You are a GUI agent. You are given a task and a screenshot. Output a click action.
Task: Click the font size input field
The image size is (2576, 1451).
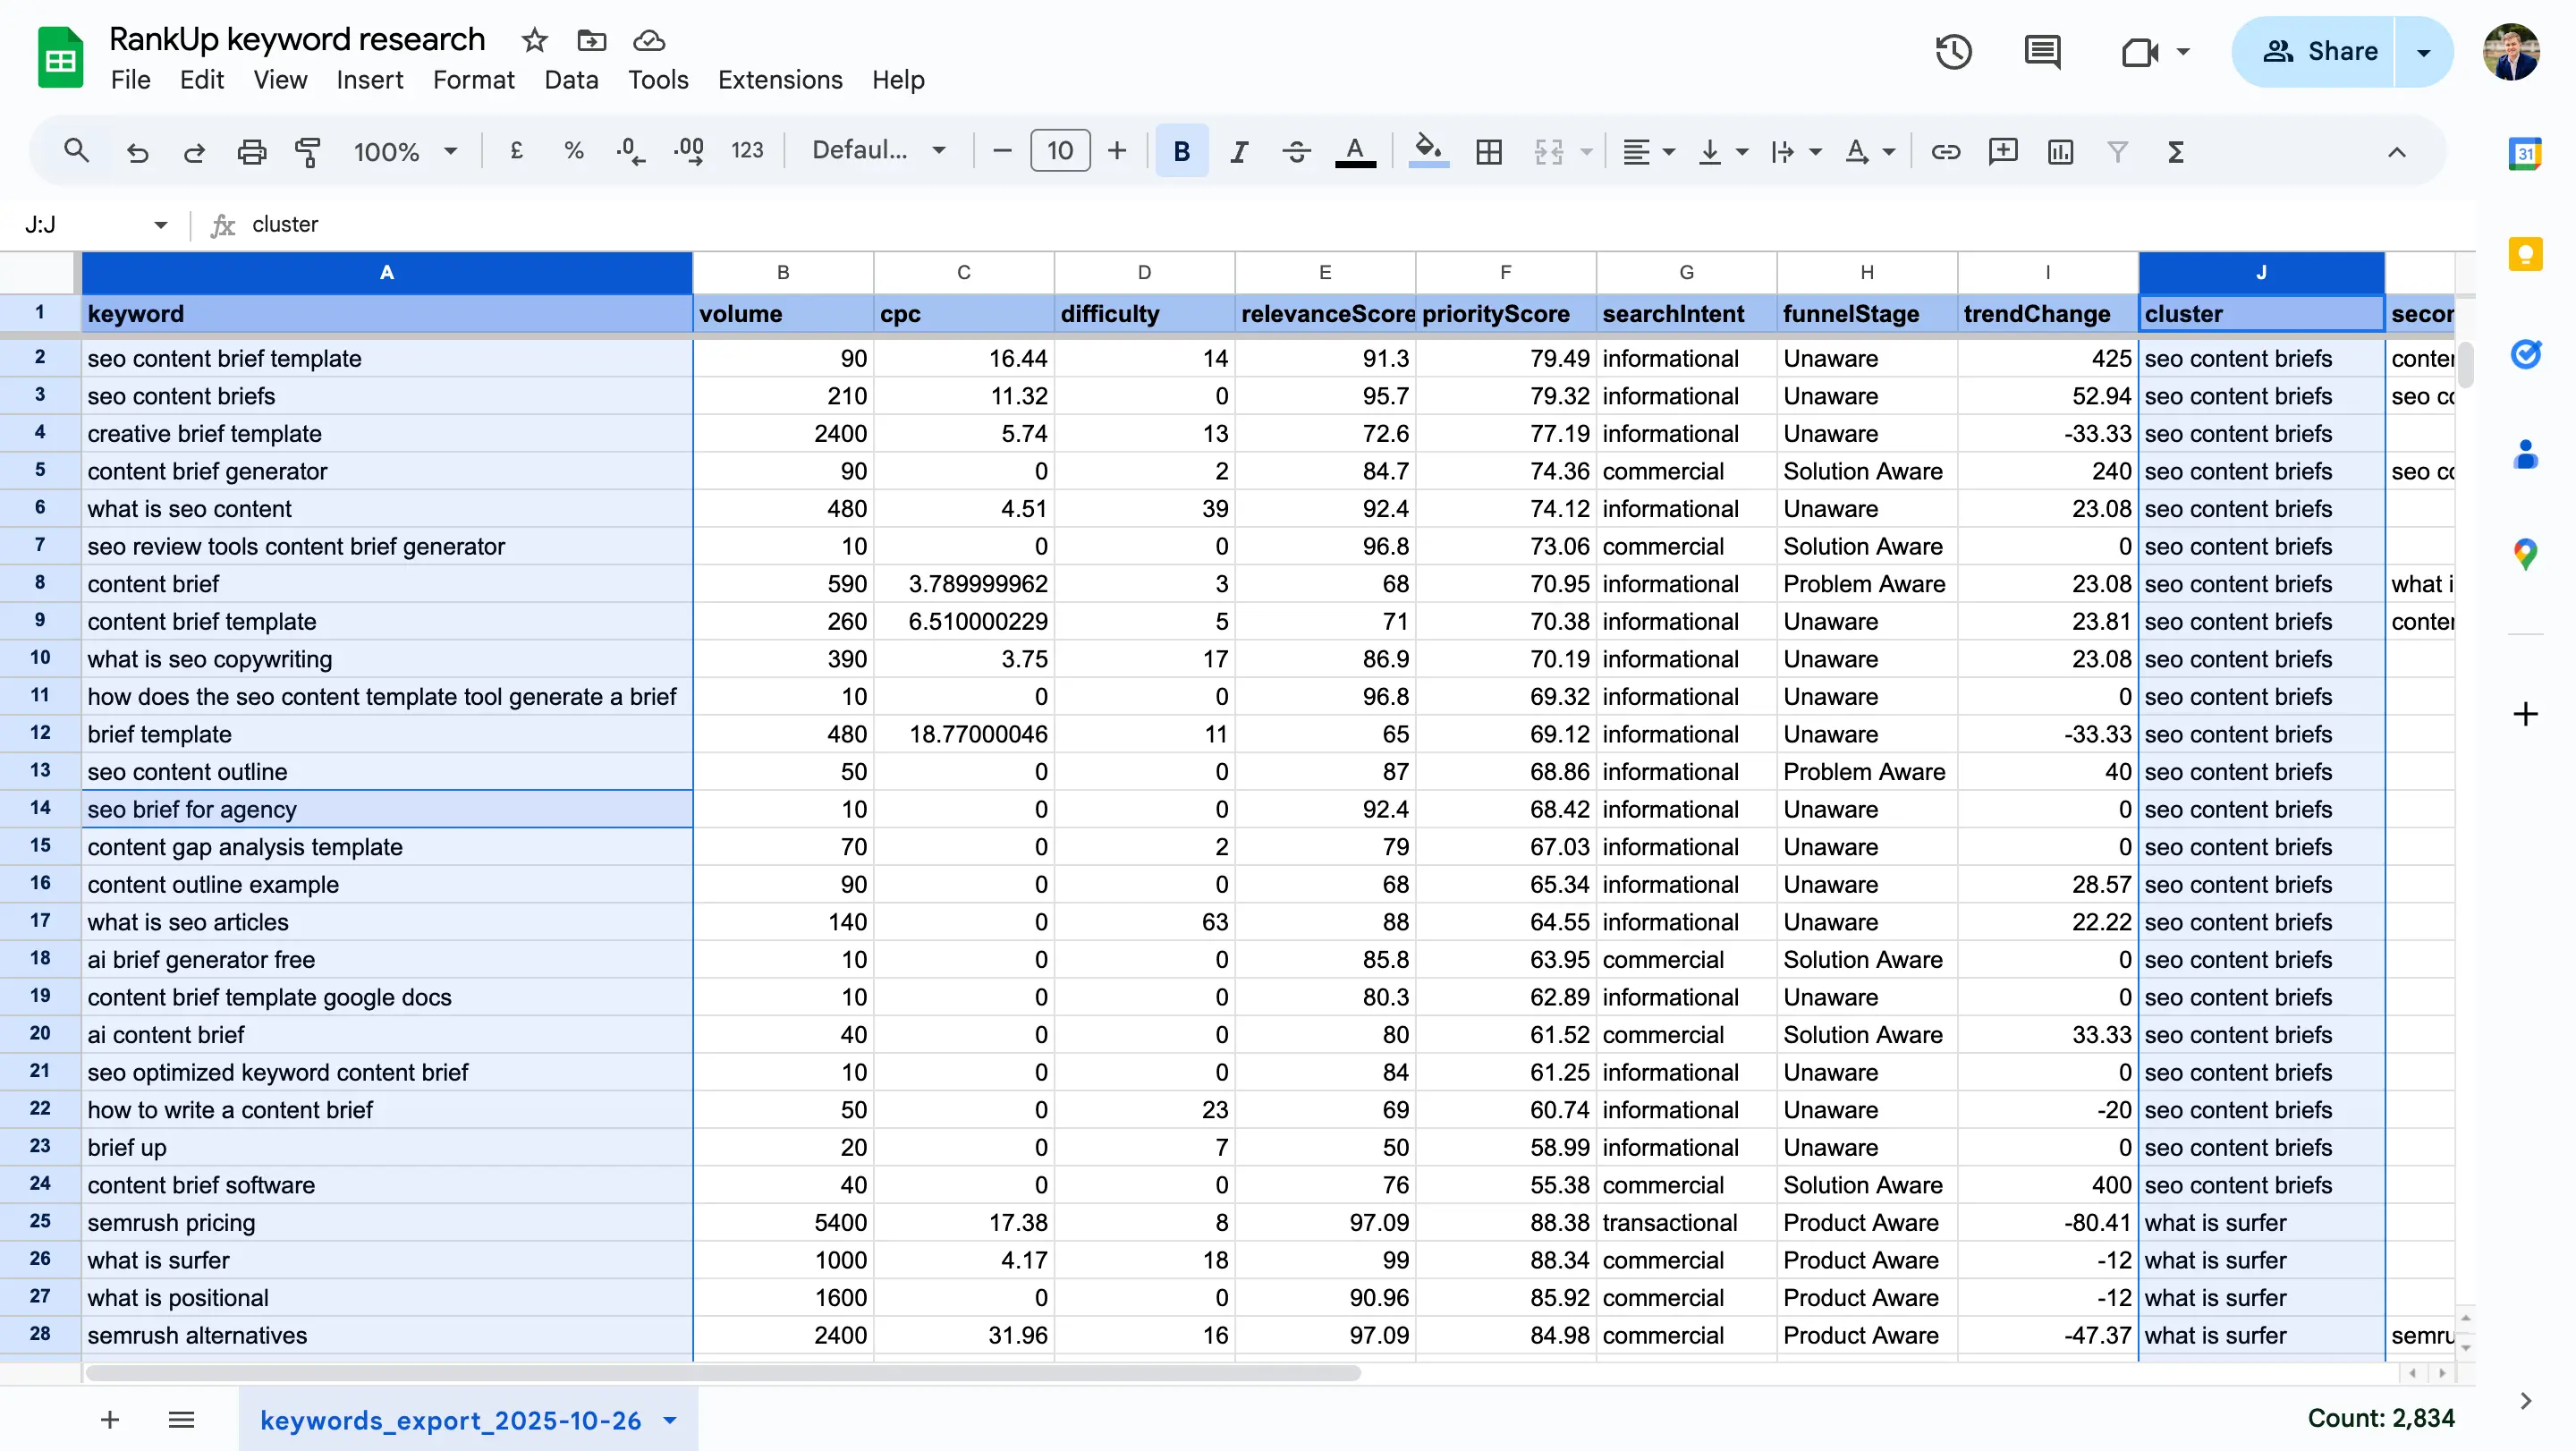[1059, 152]
